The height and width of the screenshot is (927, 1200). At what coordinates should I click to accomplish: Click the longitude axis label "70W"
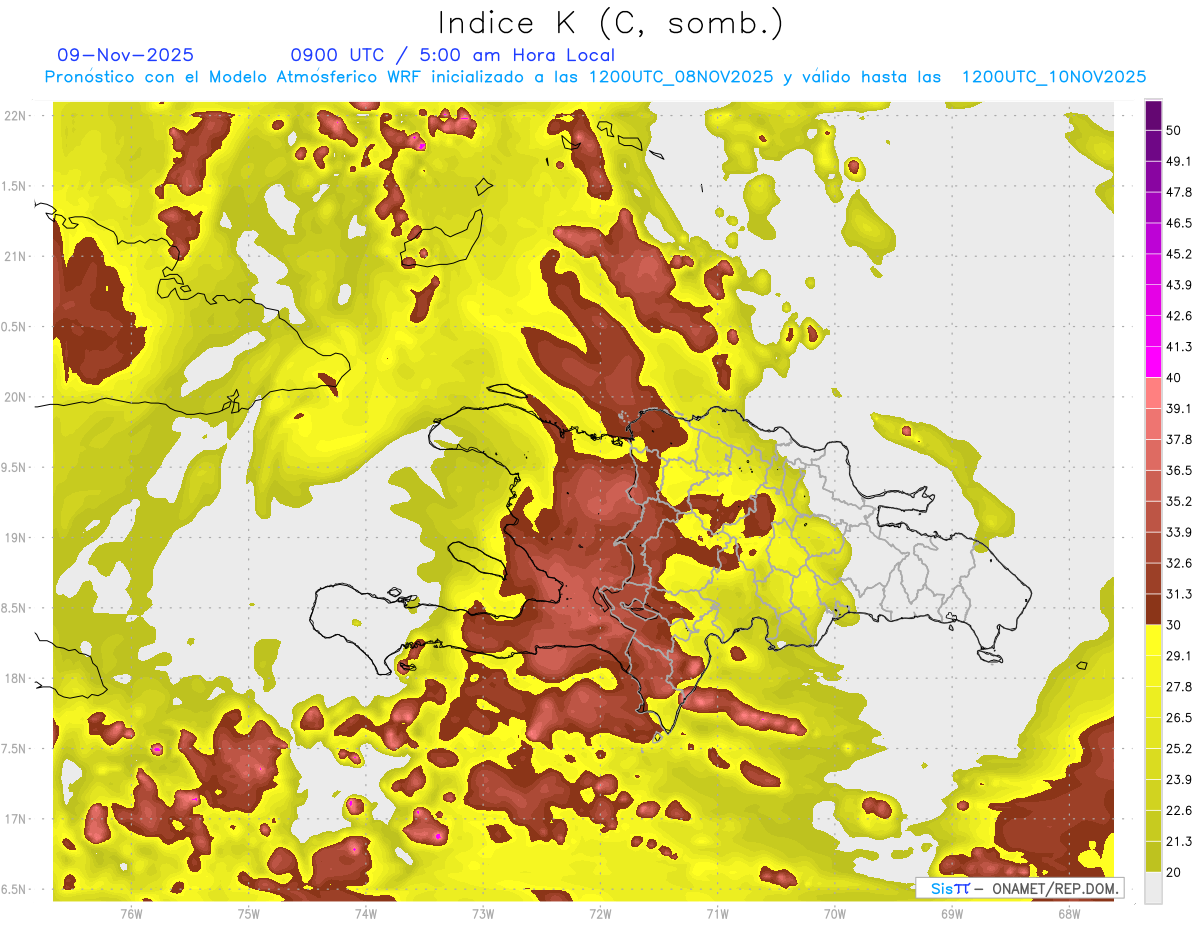835,913
